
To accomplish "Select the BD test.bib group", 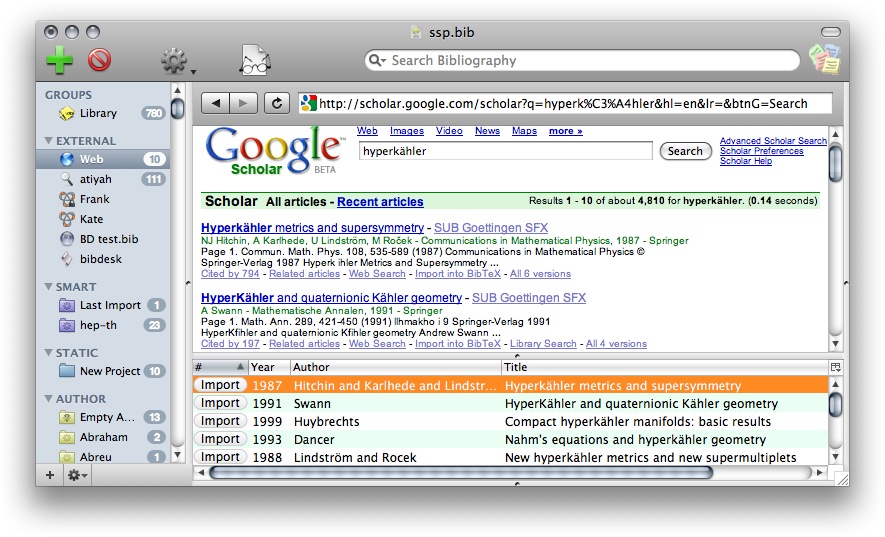I will [x=103, y=239].
